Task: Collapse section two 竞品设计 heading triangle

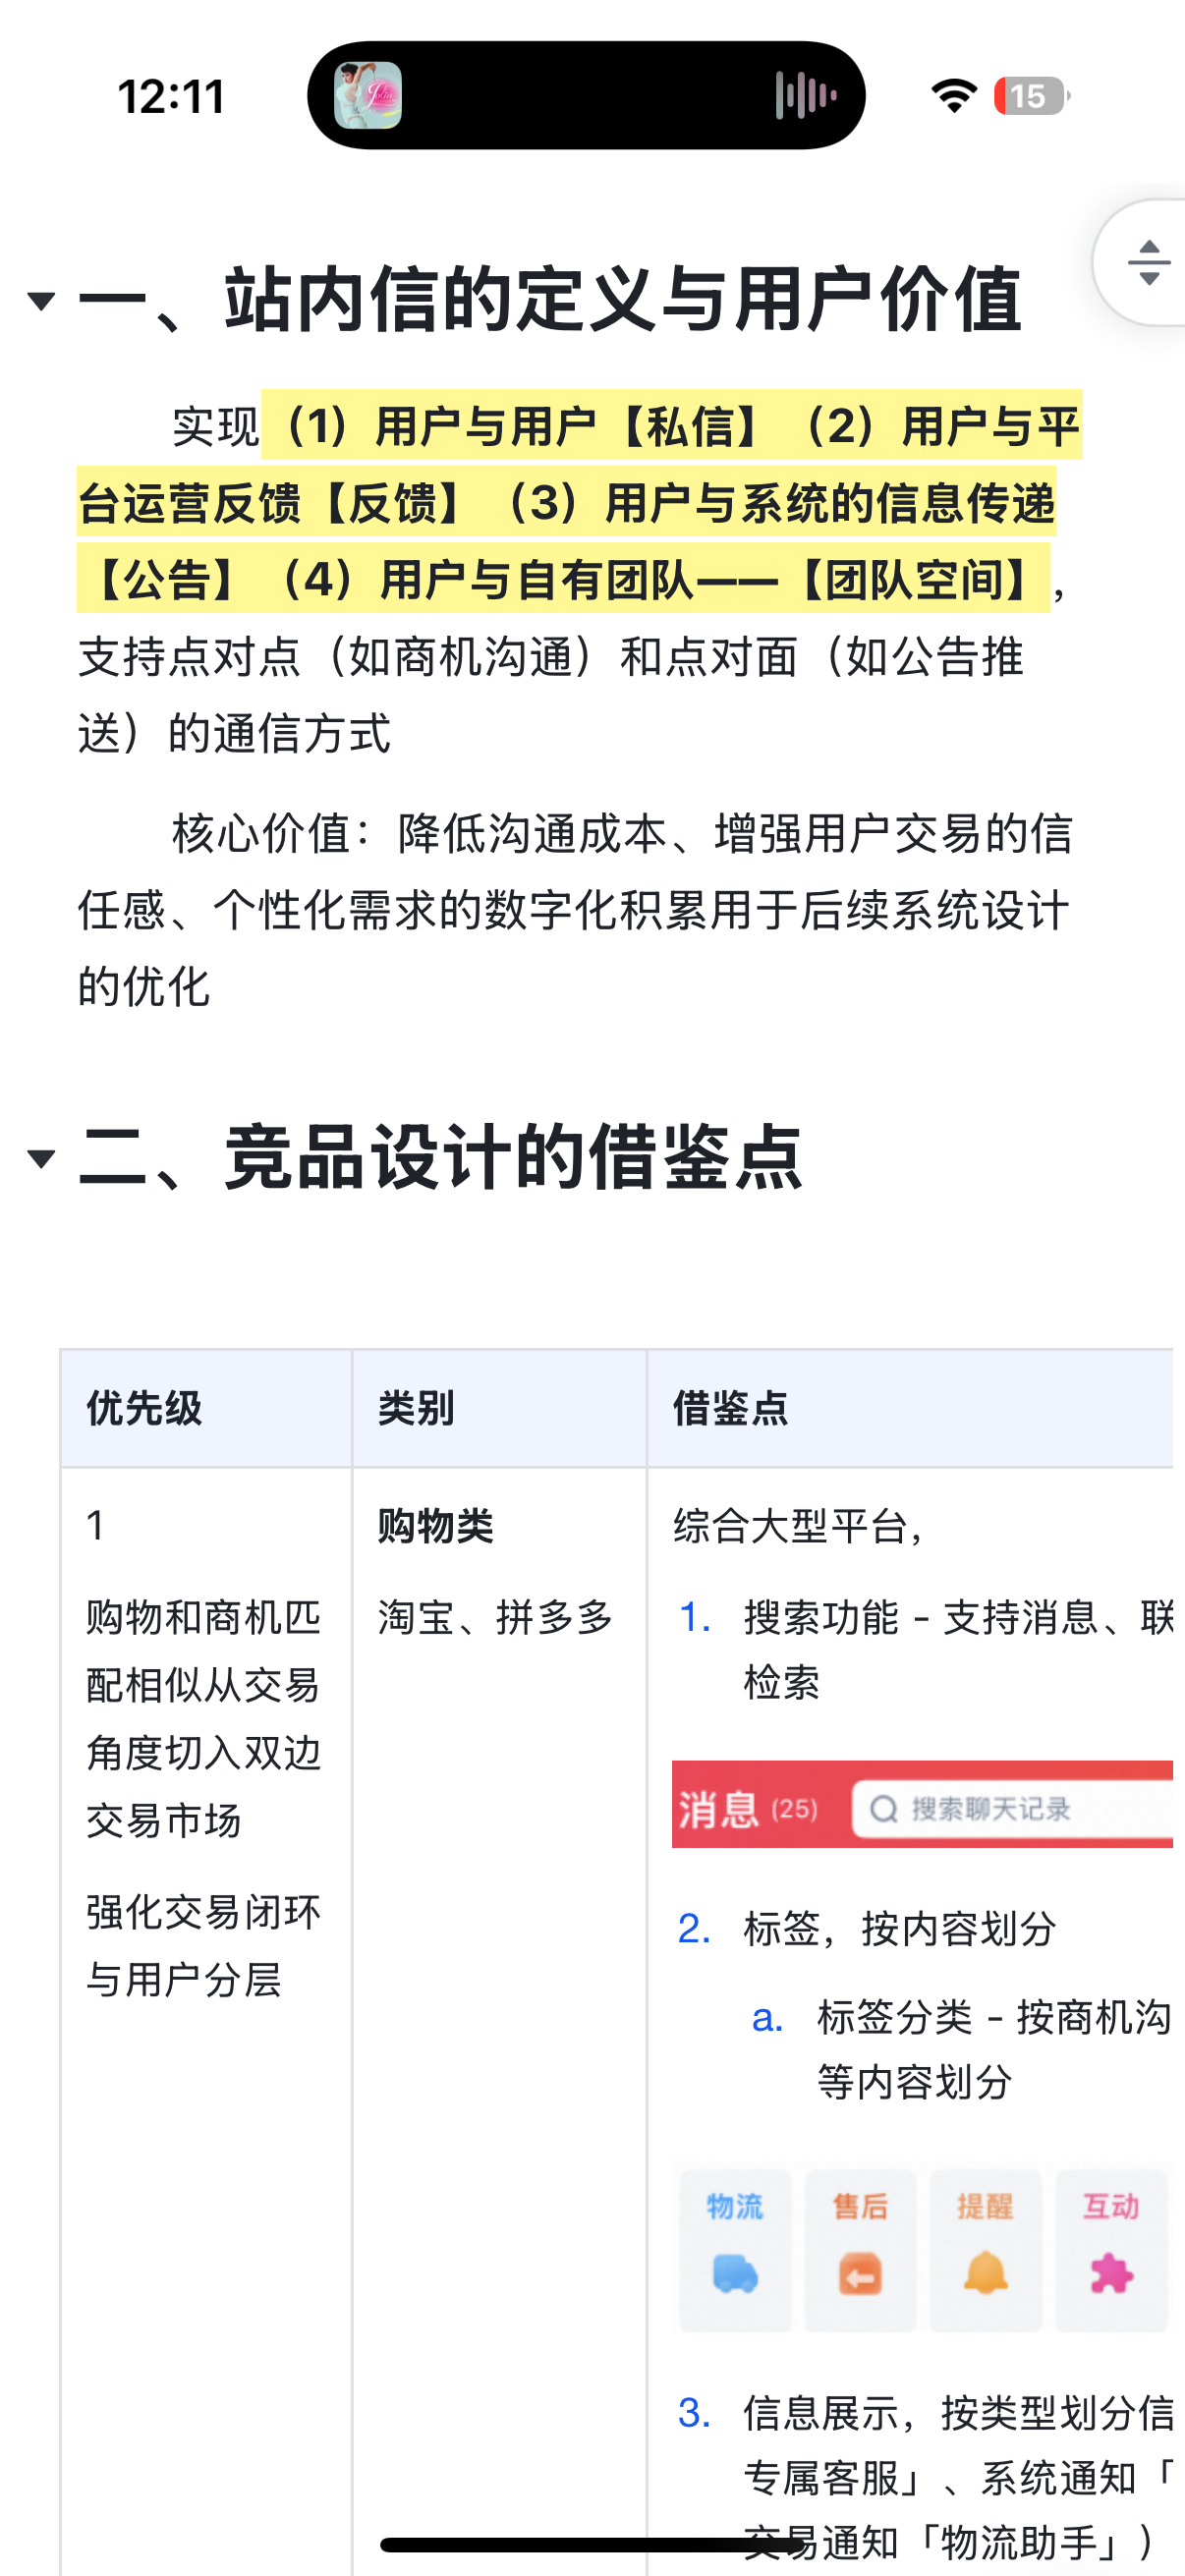Action: click(x=41, y=1158)
